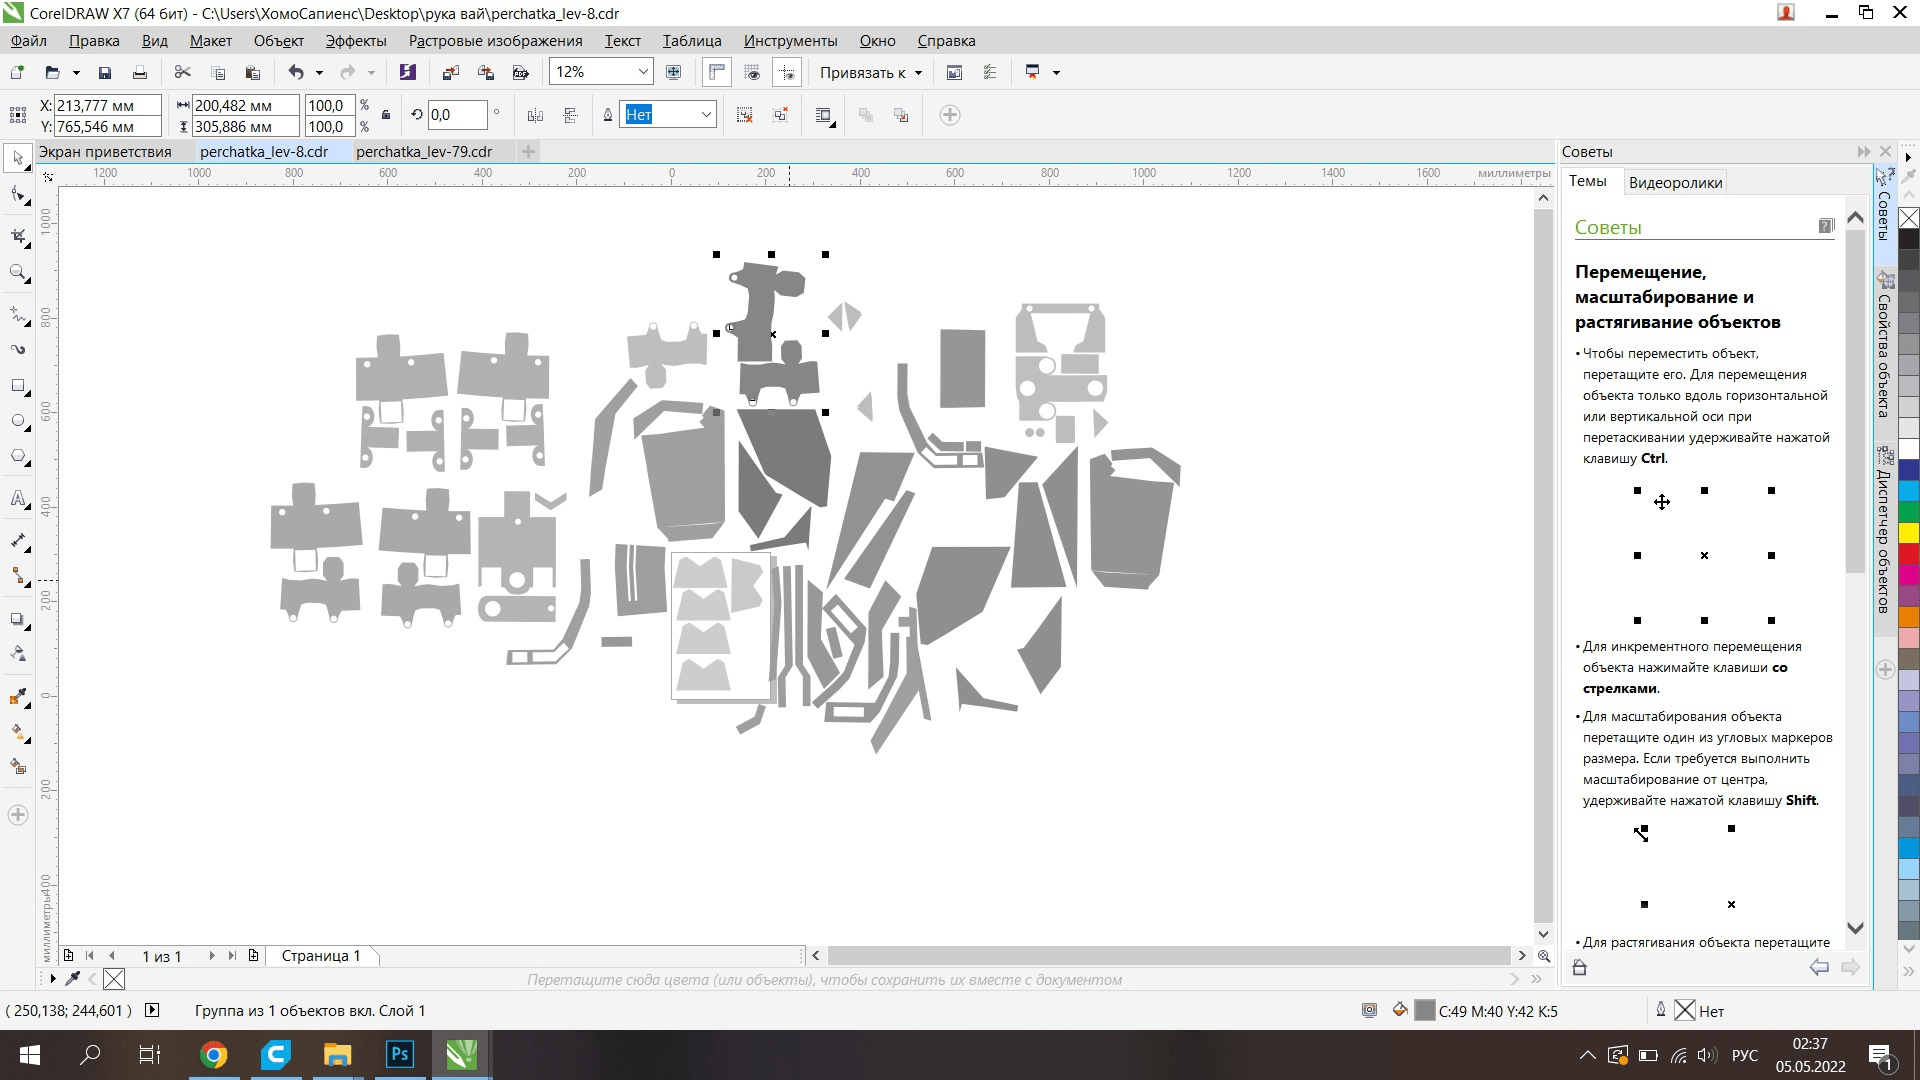Screen dimensions: 1920x1080
Task: Select the Rectangle tool
Action: tap(18, 386)
